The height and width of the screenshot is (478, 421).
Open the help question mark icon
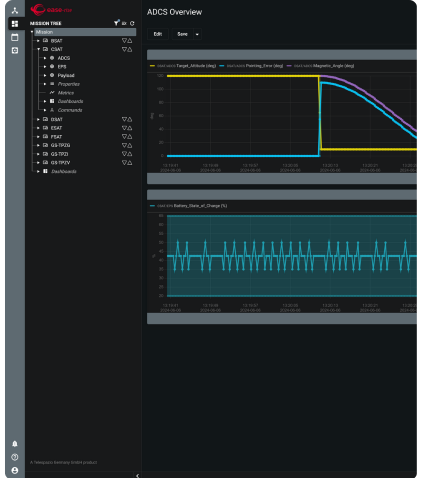(15, 457)
